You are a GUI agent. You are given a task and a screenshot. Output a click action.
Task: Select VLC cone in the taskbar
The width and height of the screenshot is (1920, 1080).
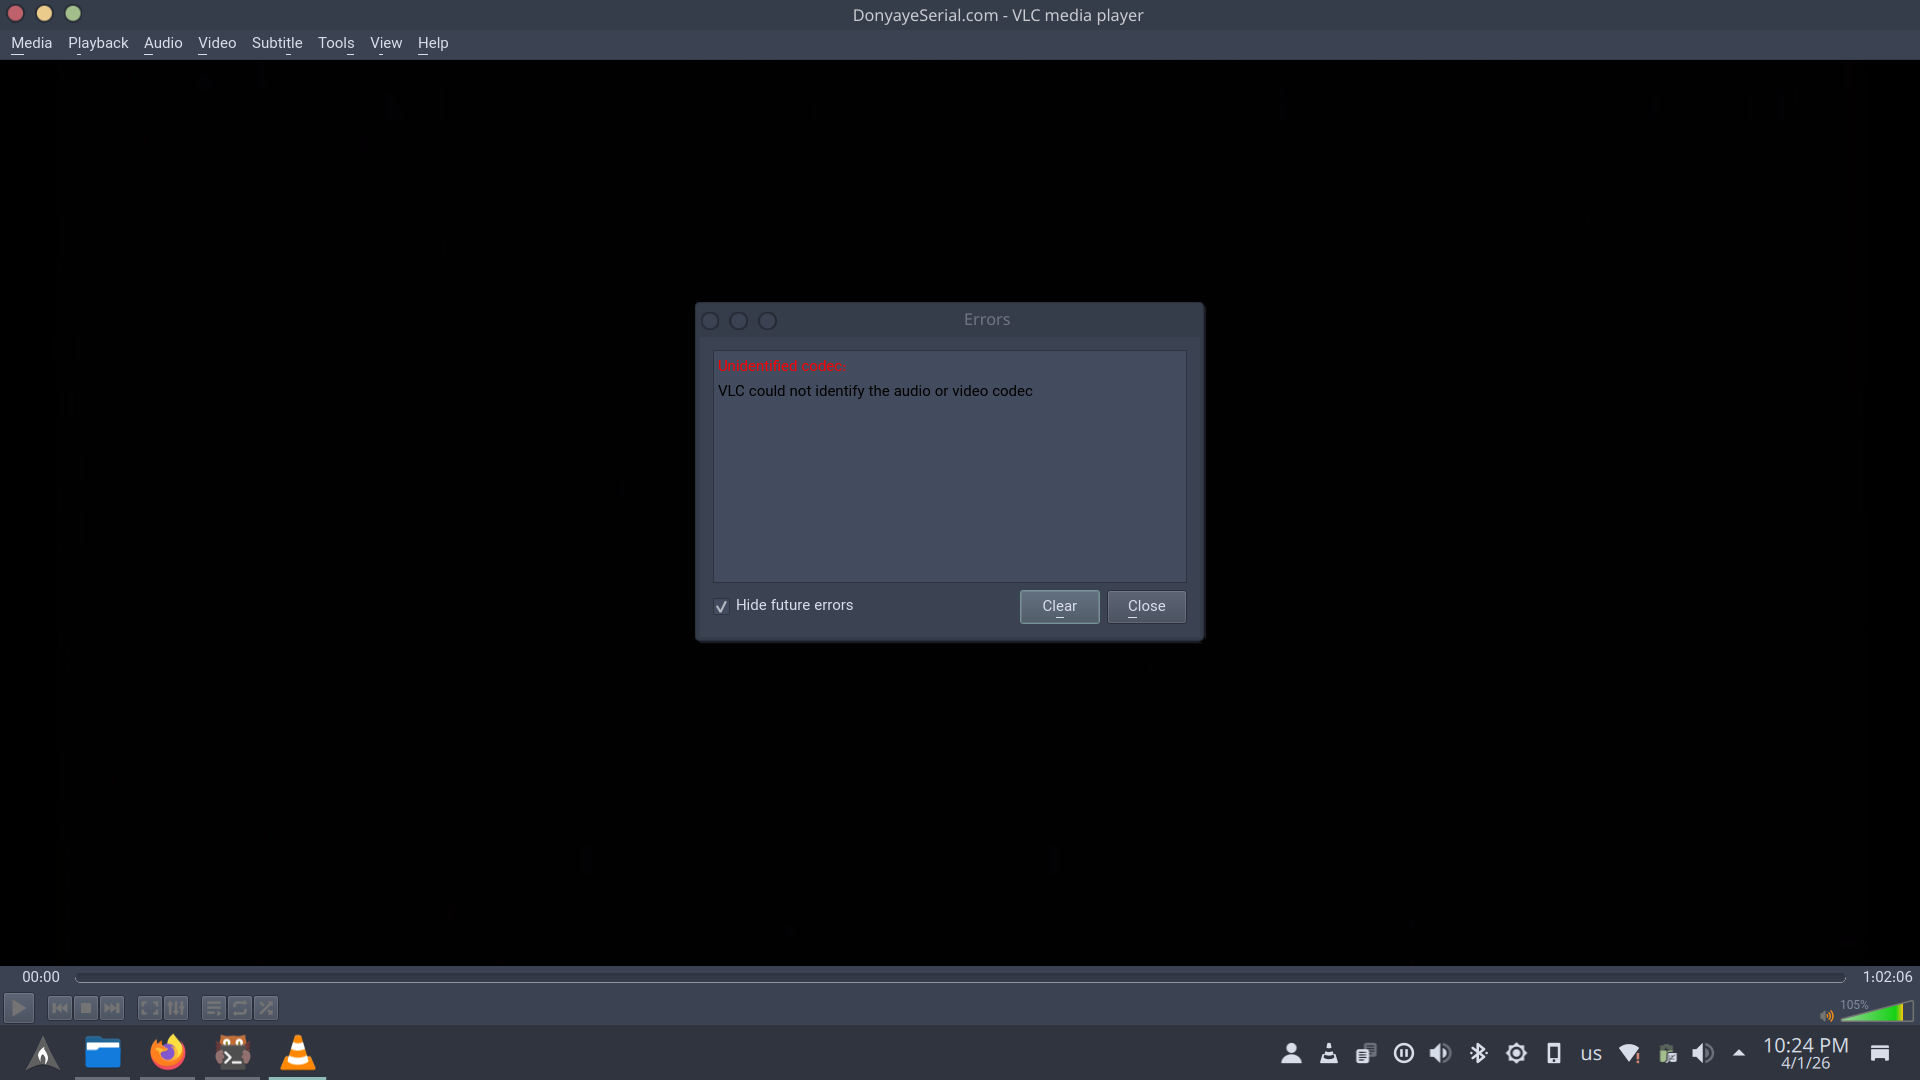(298, 1053)
